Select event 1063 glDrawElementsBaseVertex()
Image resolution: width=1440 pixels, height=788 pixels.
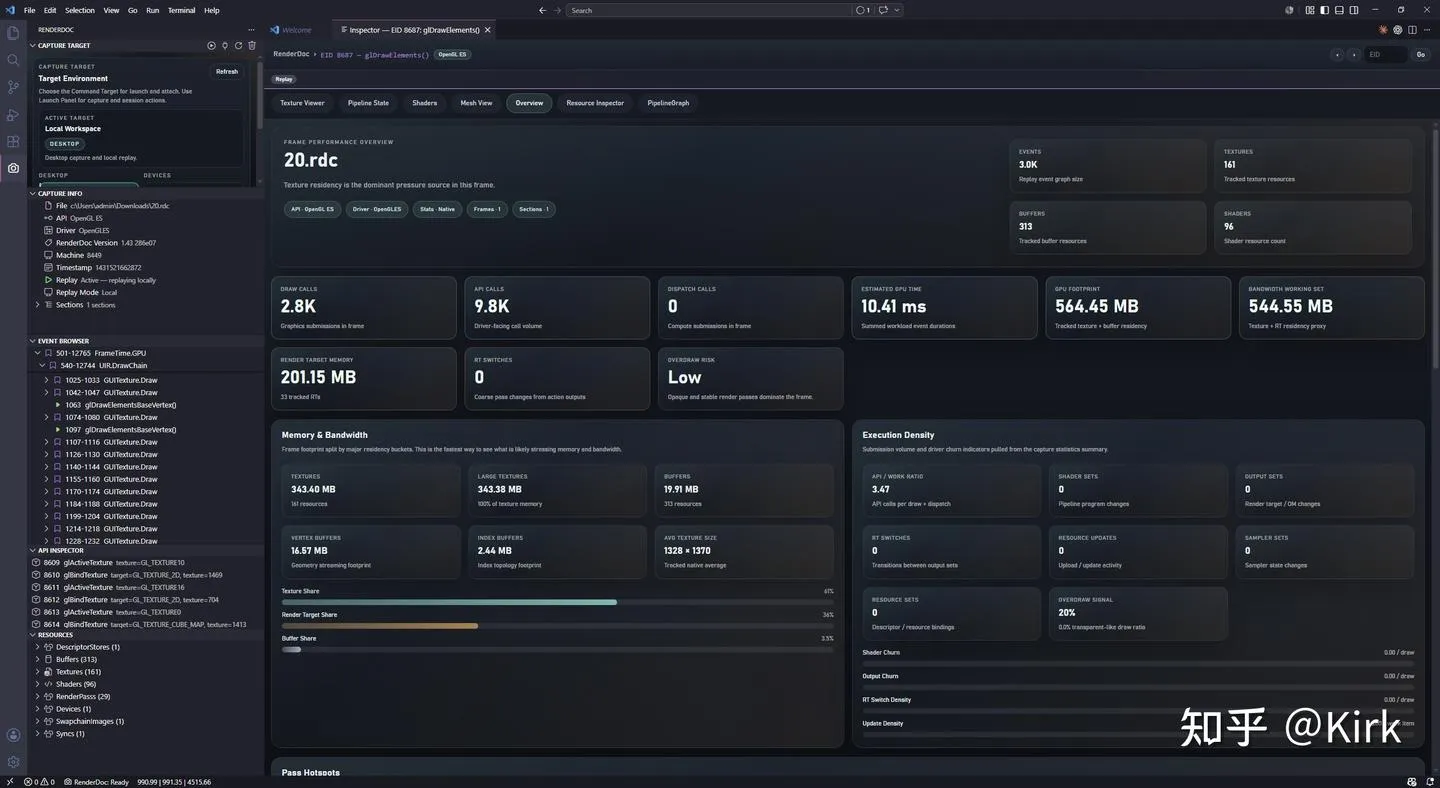point(146,405)
